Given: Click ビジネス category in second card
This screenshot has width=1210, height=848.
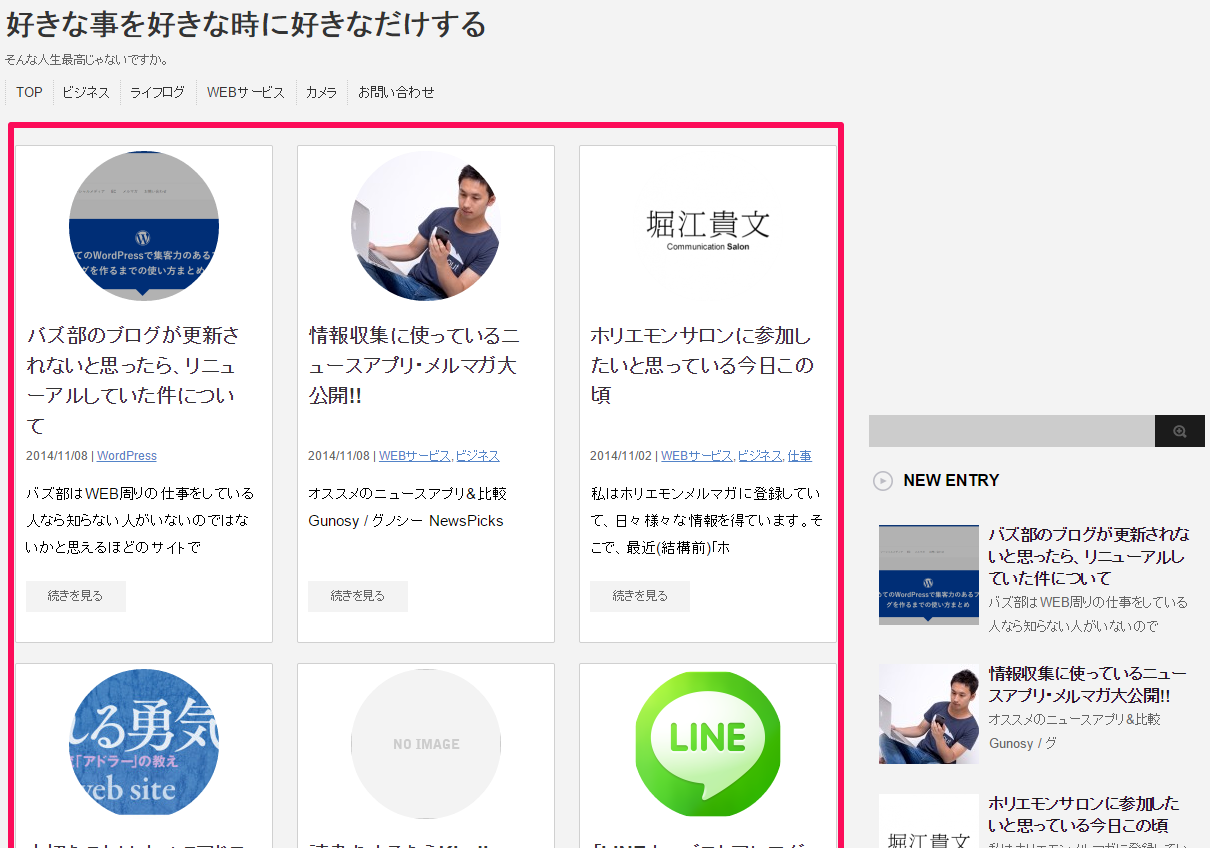Looking at the screenshot, I should pos(478,456).
